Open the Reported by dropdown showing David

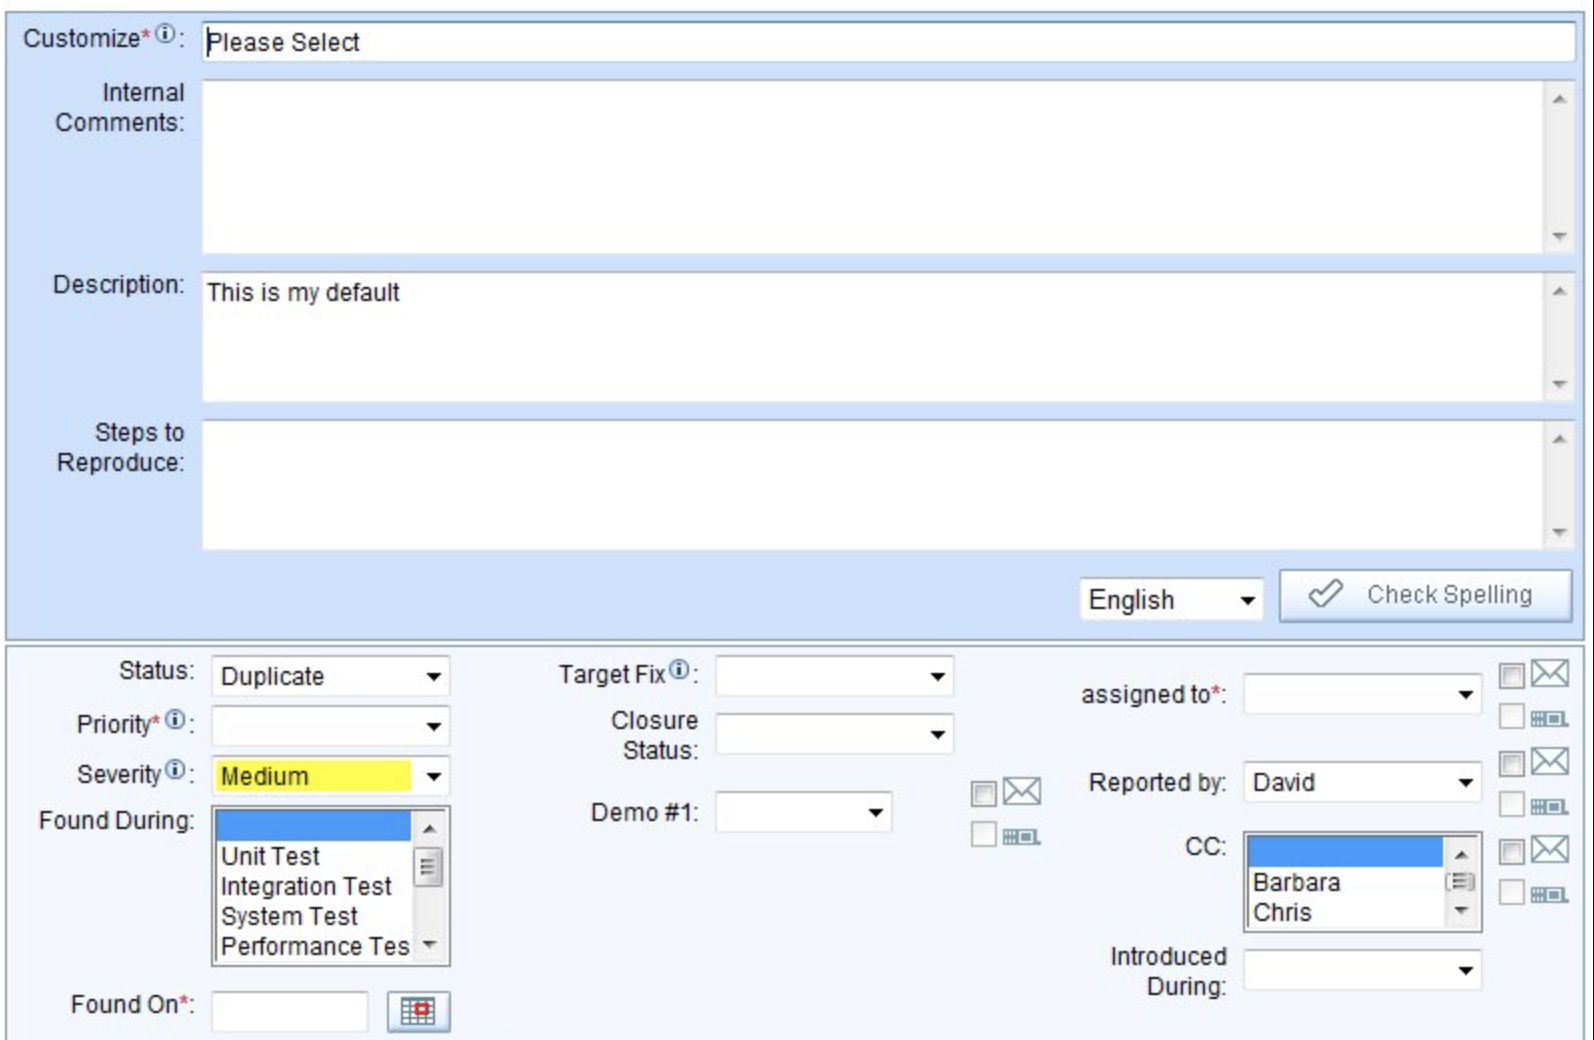point(1361,783)
